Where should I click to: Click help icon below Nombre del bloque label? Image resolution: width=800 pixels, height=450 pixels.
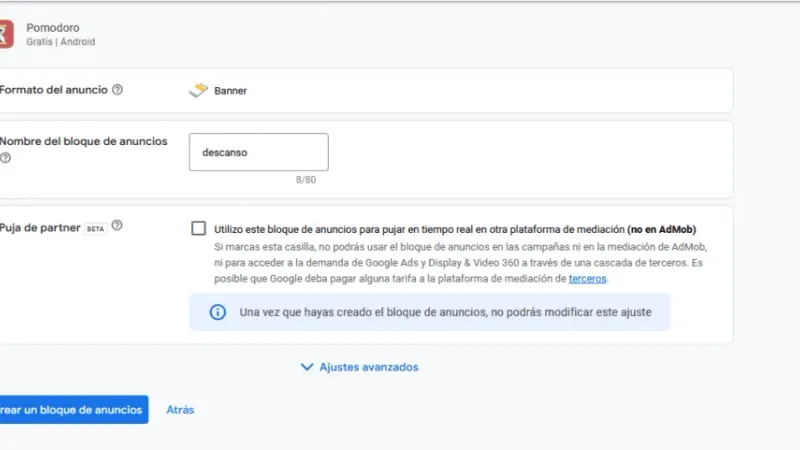tap(5, 158)
